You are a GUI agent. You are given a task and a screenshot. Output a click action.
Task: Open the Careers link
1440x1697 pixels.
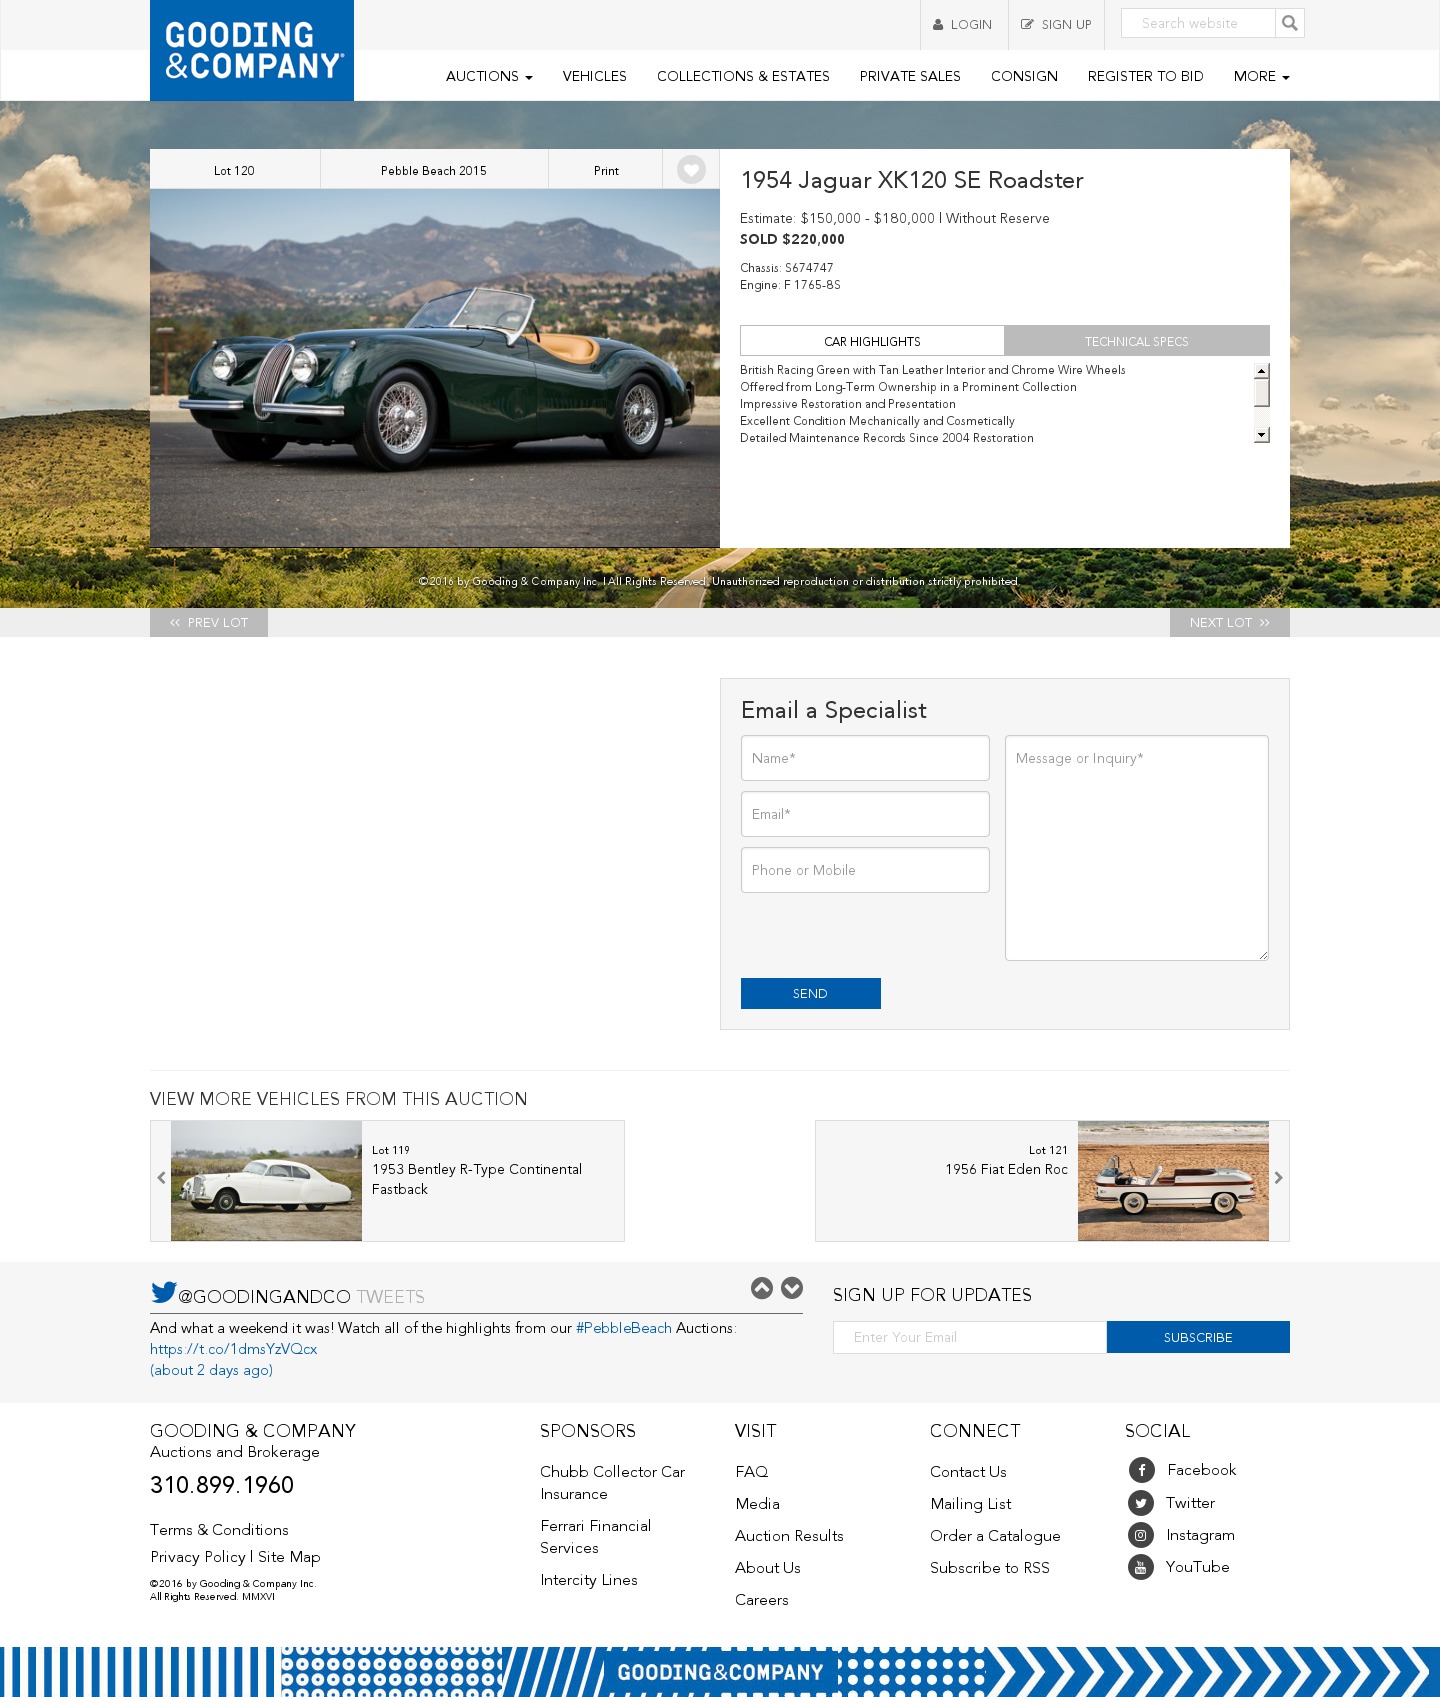coord(762,1600)
